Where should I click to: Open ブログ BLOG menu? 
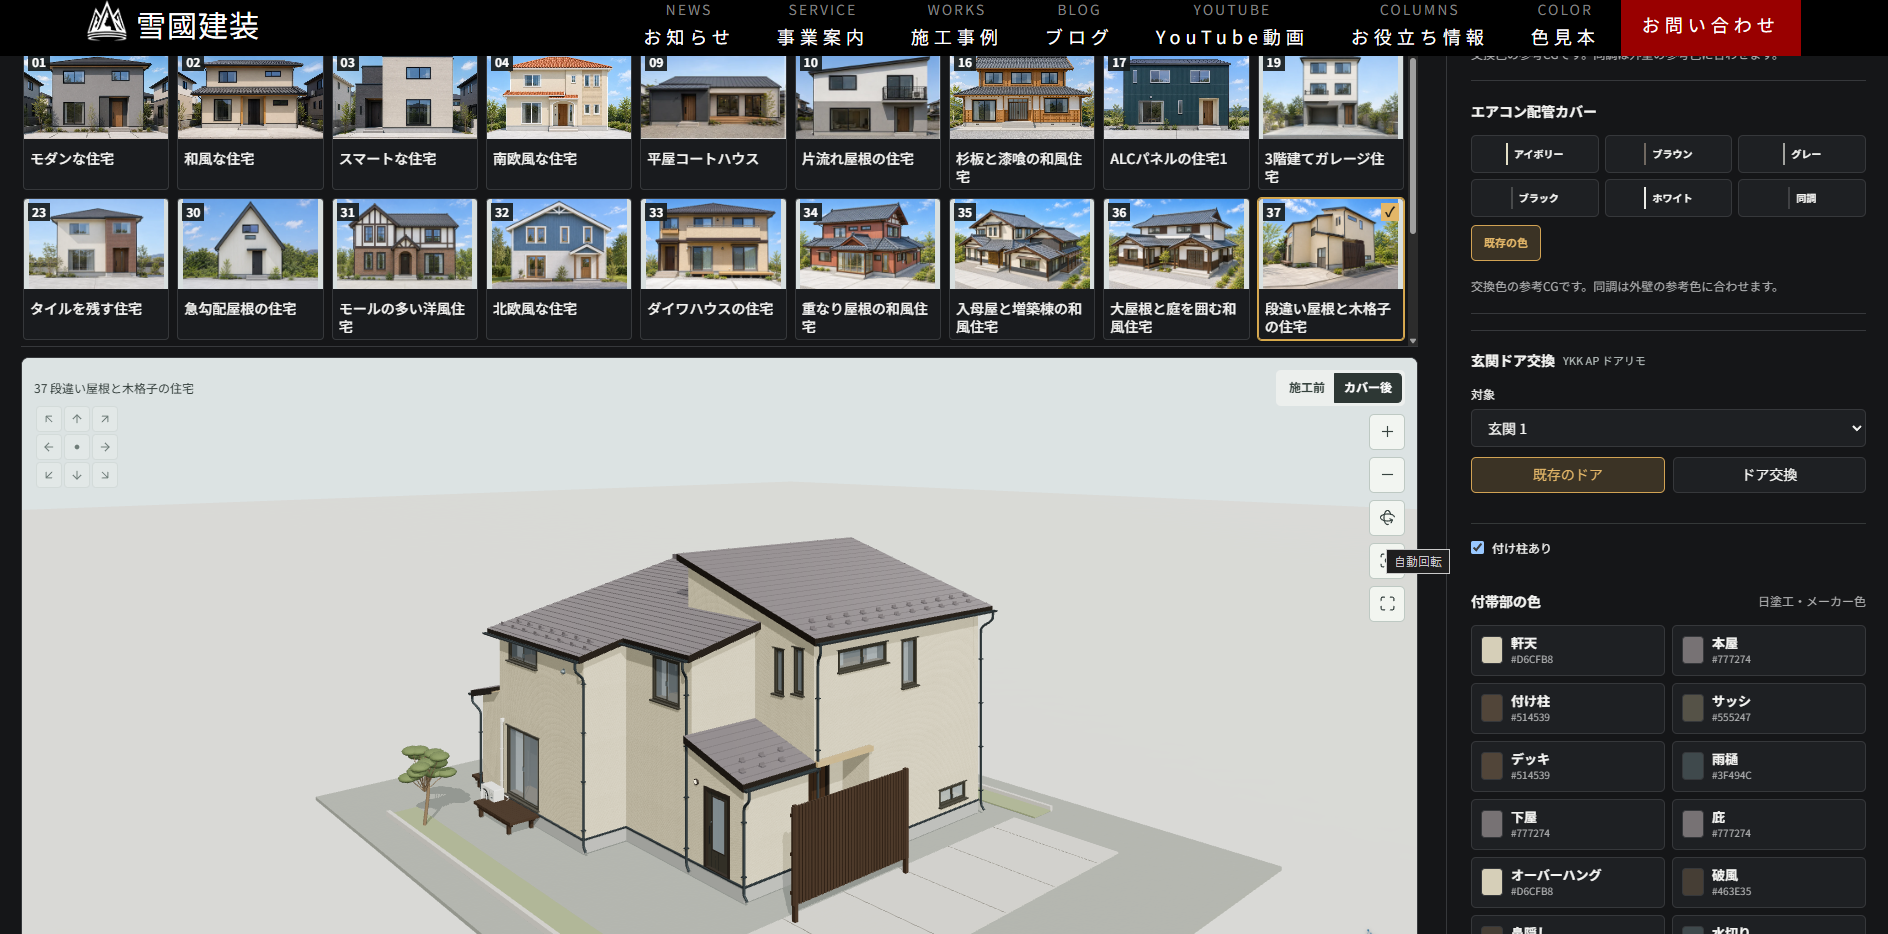pos(1079,26)
